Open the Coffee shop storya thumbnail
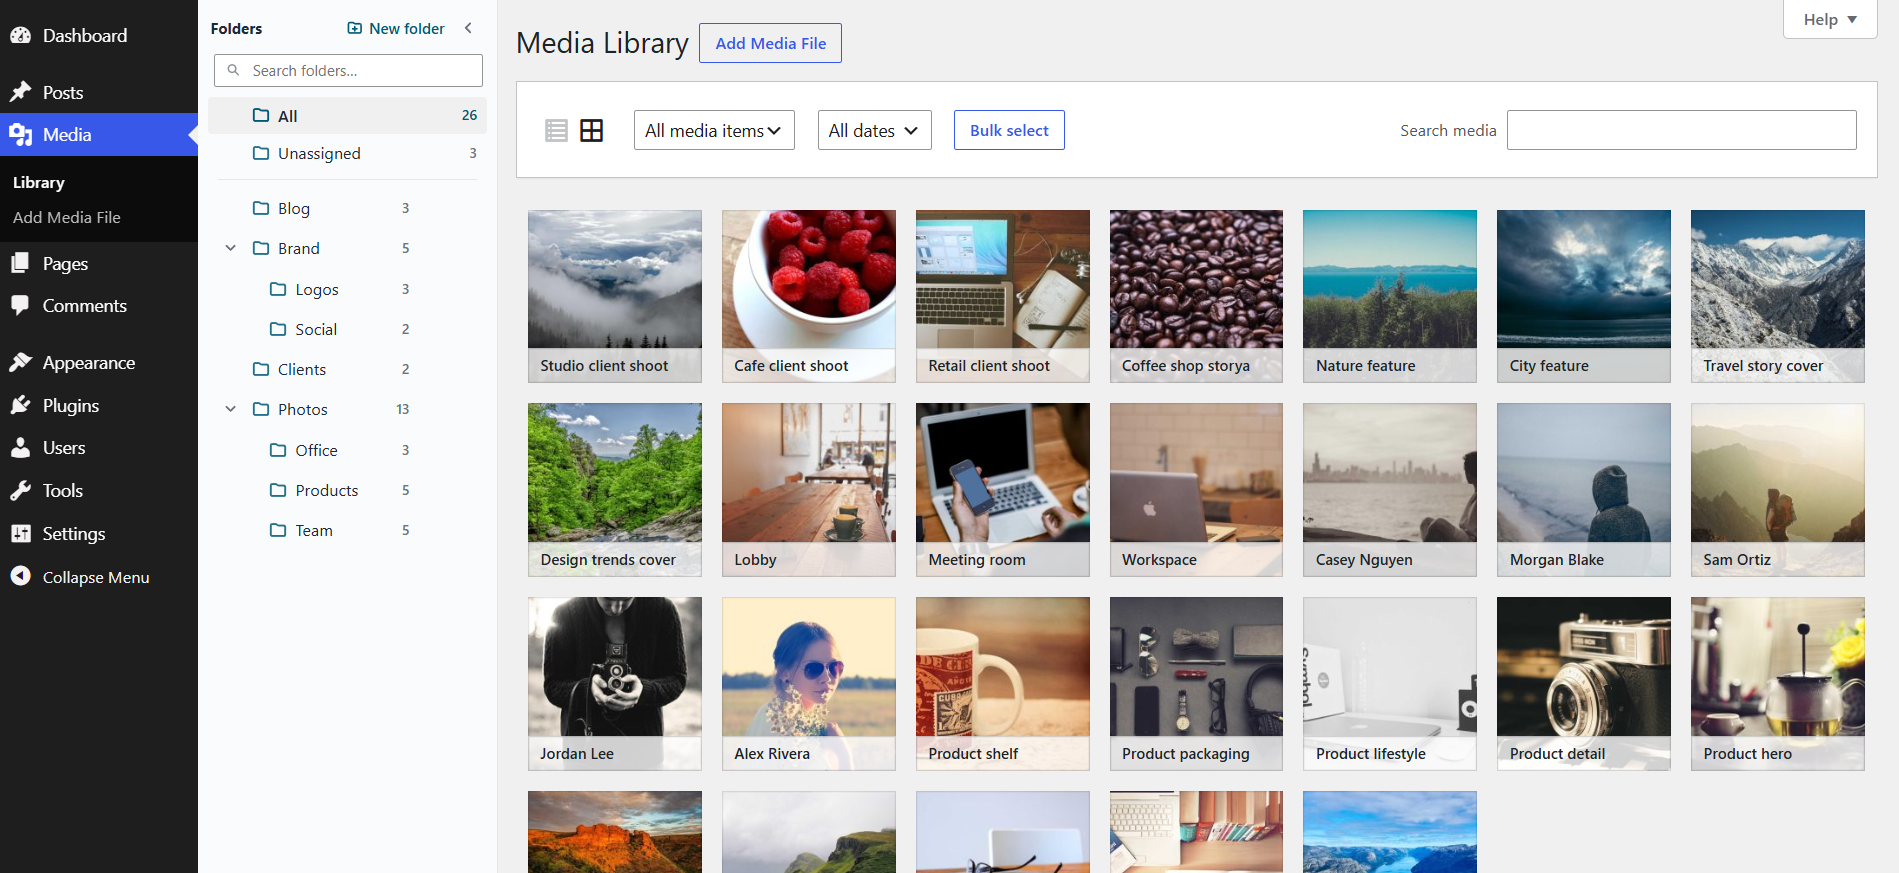The width and height of the screenshot is (1899, 873). [x=1196, y=296]
